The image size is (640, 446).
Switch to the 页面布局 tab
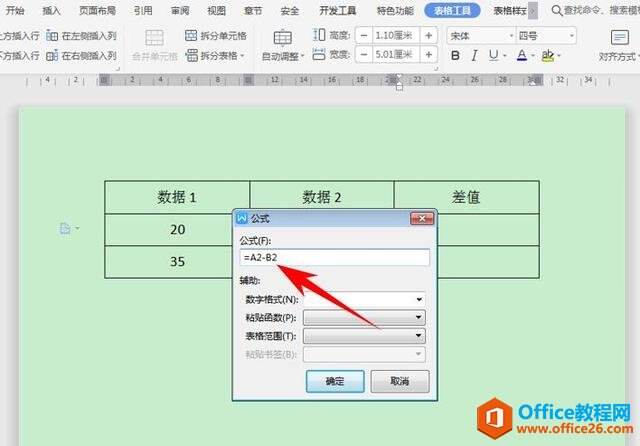click(x=97, y=10)
